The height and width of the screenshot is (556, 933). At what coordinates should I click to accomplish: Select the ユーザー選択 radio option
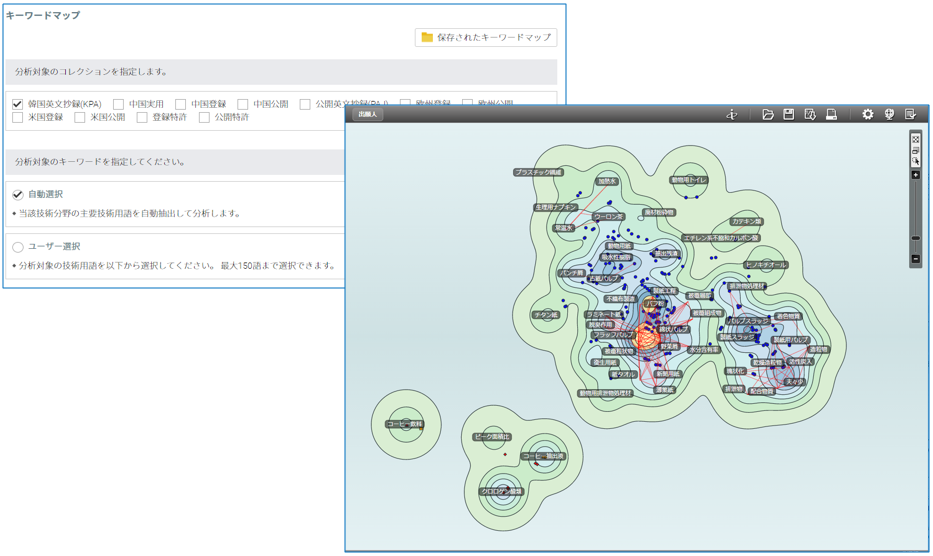[18, 247]
